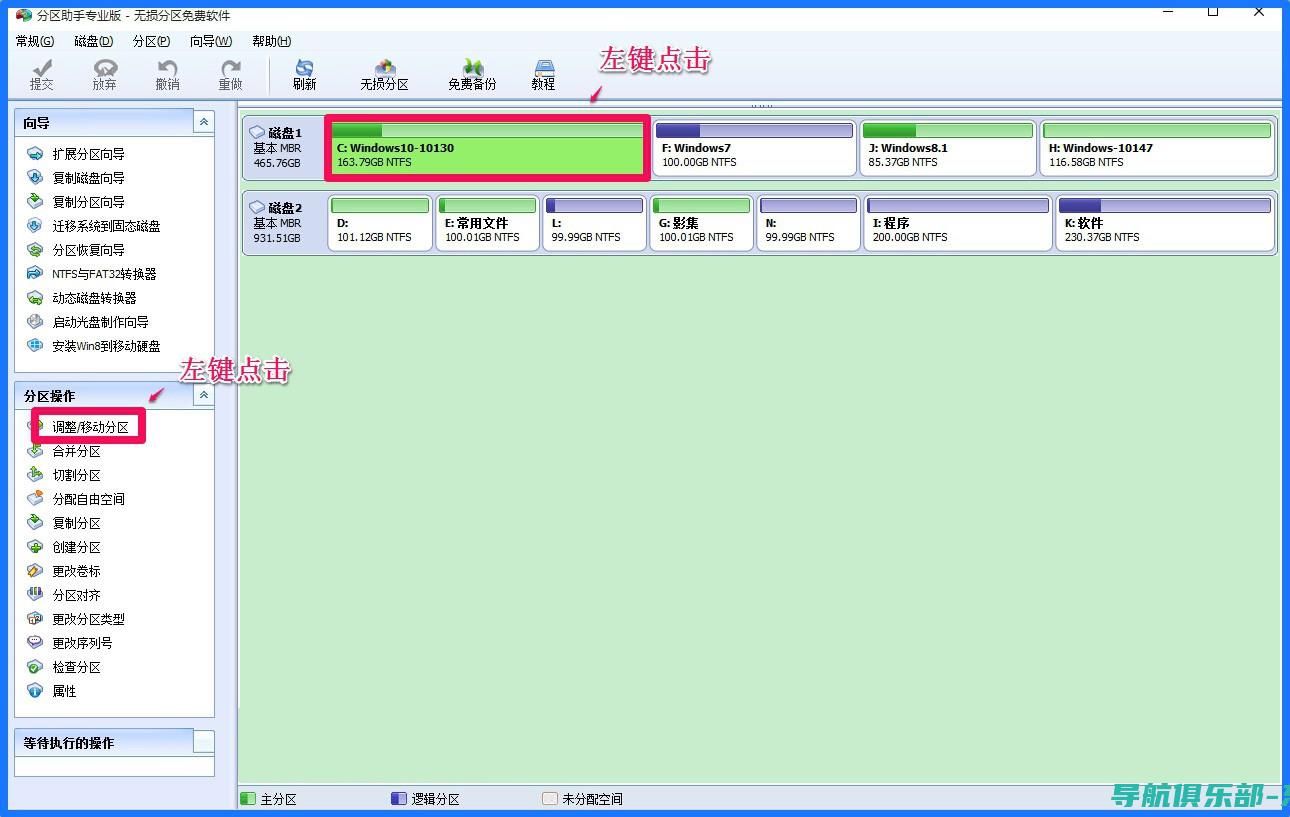Open the 启动光盘制作向导

point(88,322)
